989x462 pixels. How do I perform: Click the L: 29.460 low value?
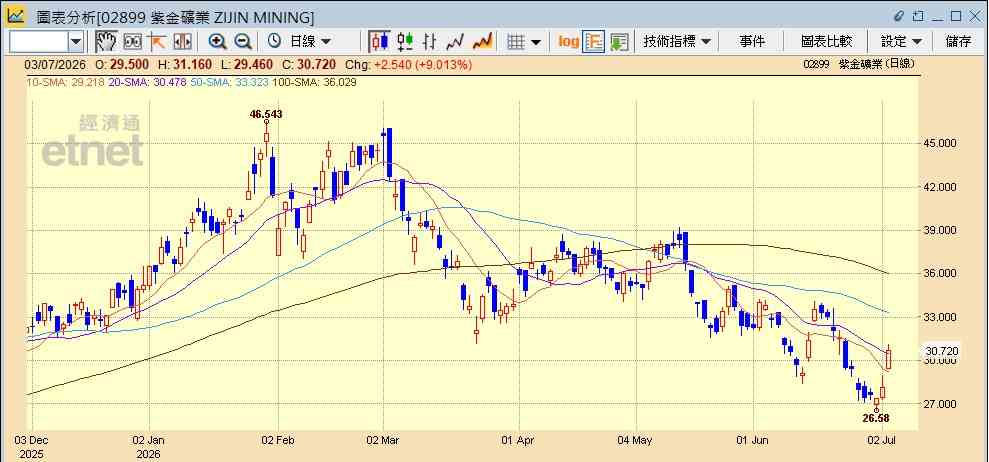[246, 64]
